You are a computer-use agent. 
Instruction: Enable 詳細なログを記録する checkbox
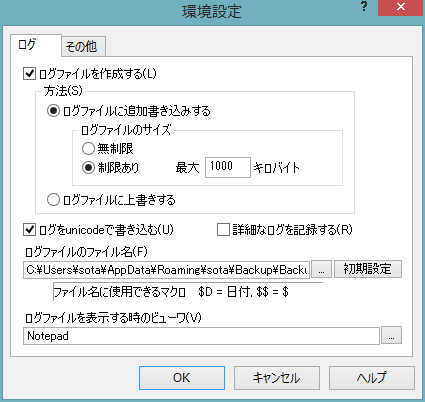coord(223,230)
